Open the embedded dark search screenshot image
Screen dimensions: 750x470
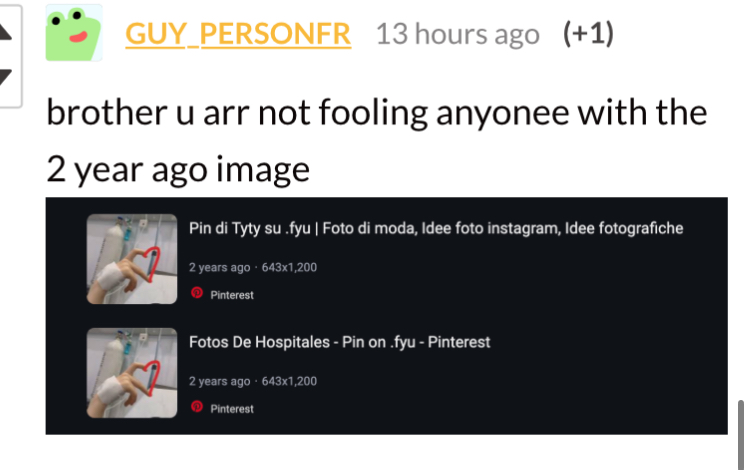pyautogui.click(x=386, y=316)
